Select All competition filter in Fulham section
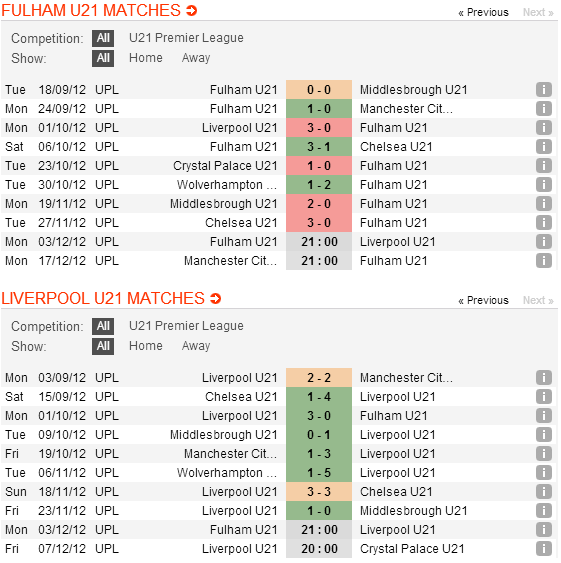The image size is (561, 563). coord(103,38)
